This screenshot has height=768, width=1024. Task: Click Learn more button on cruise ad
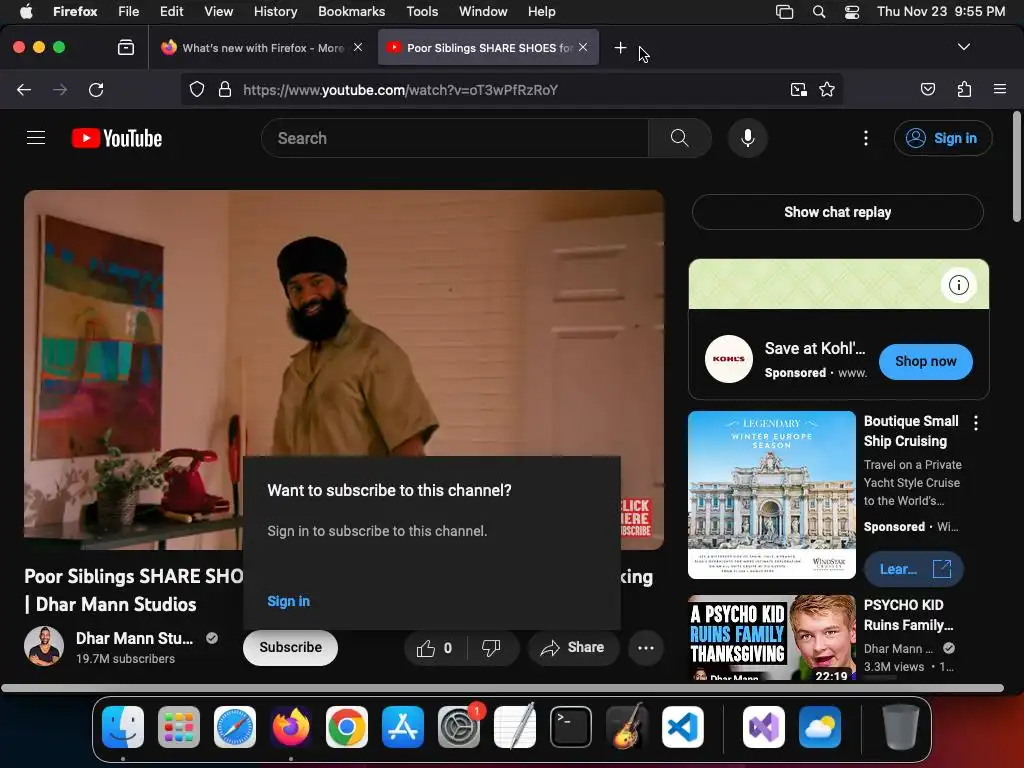[914, 569]
